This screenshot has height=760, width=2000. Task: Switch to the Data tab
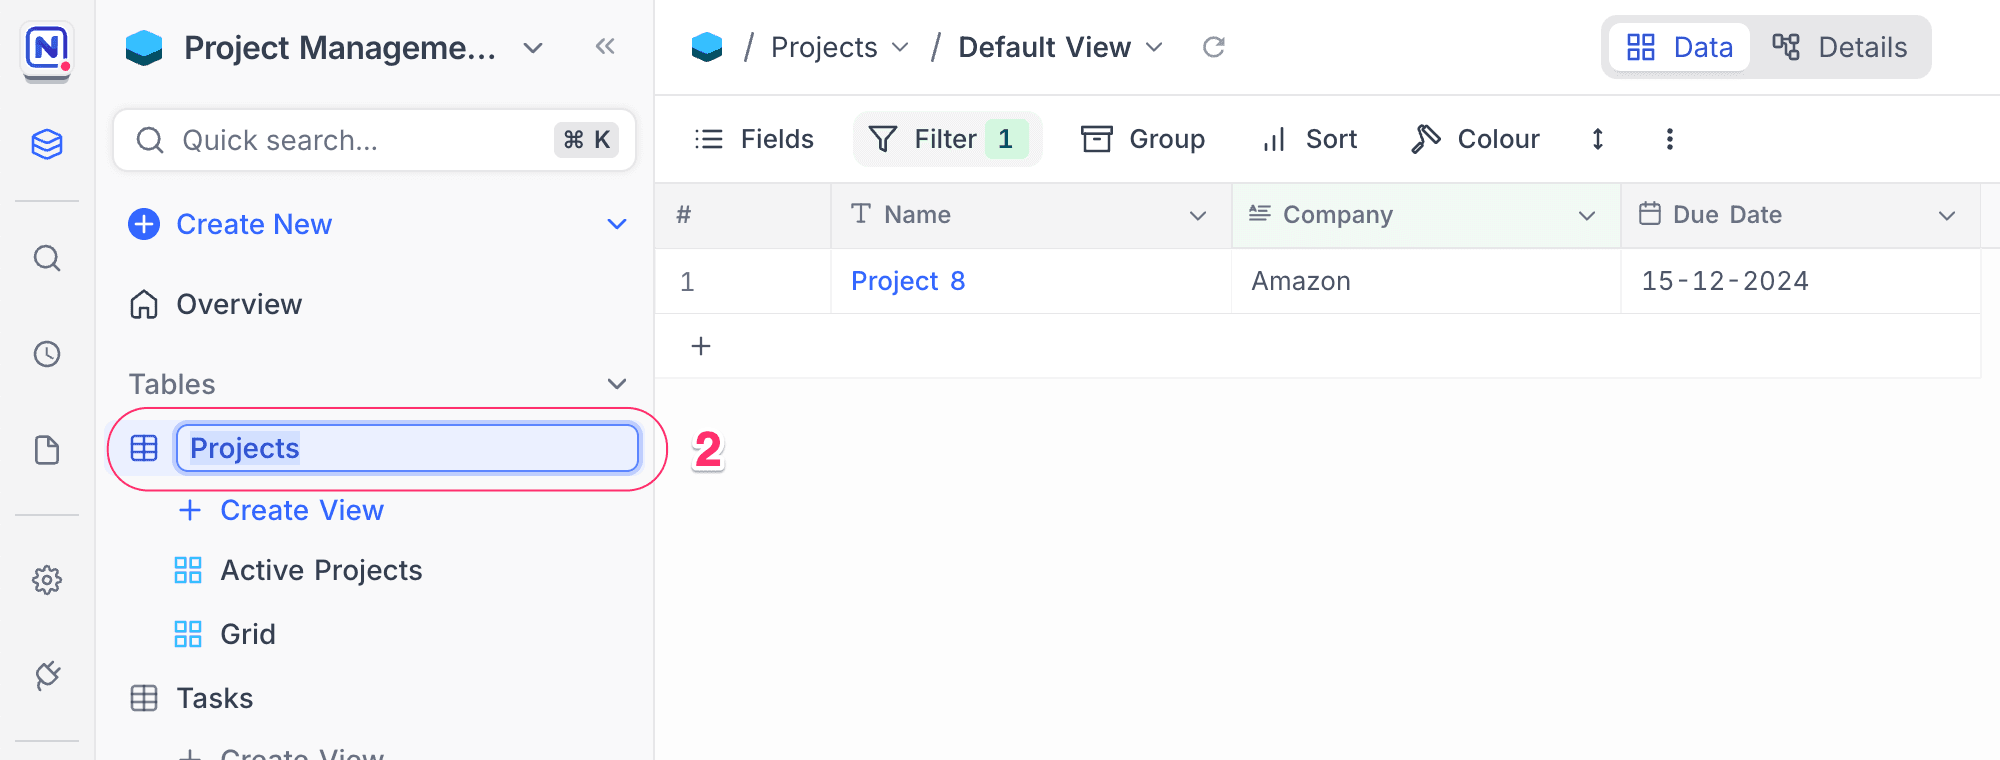(x=1680, y=47)
